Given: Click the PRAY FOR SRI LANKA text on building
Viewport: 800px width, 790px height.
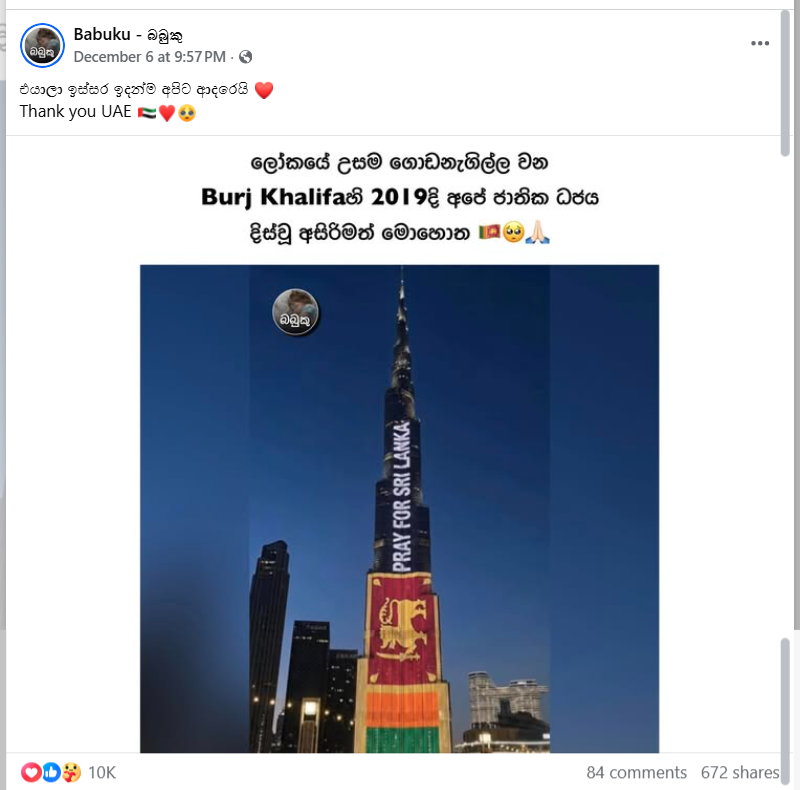Looking at the screenshot, I should (x=402, y=496).
